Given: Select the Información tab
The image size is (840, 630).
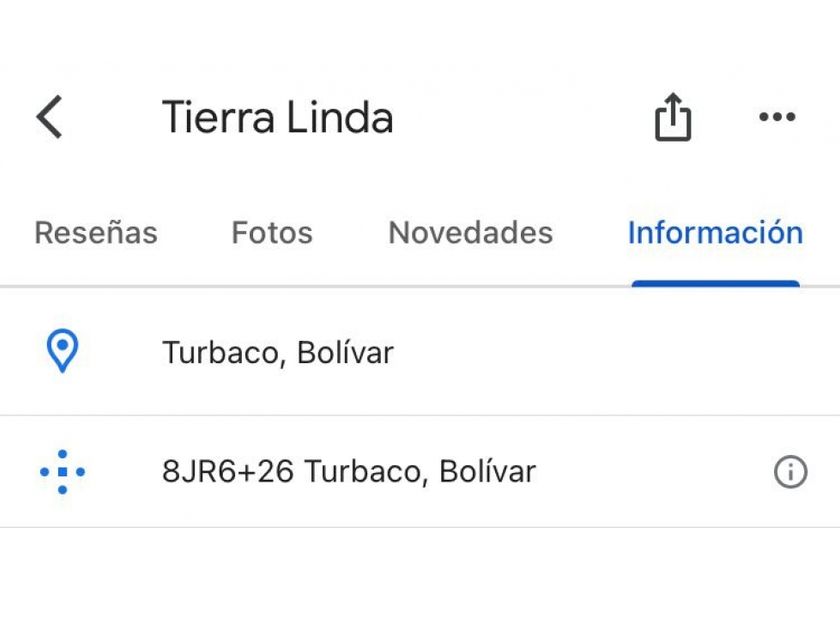Looking at the screenshot, I should (x=715, y=233).
